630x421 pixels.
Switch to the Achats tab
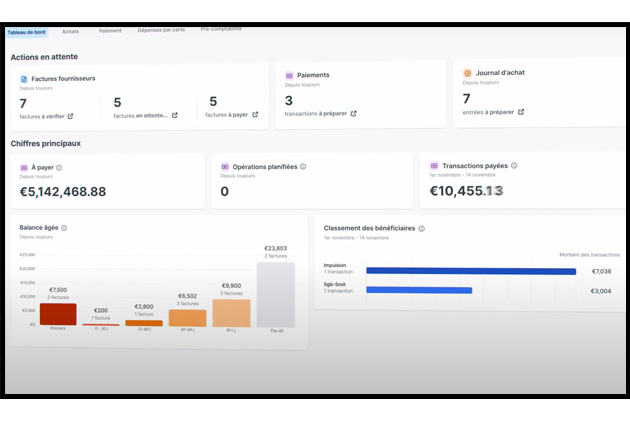pyautogui.click(x=70, y=31)
